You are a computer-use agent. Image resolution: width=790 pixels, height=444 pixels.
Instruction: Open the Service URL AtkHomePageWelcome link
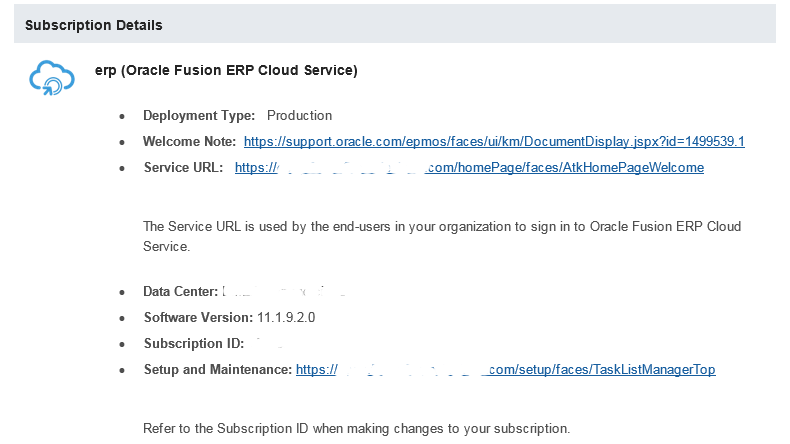469,167
